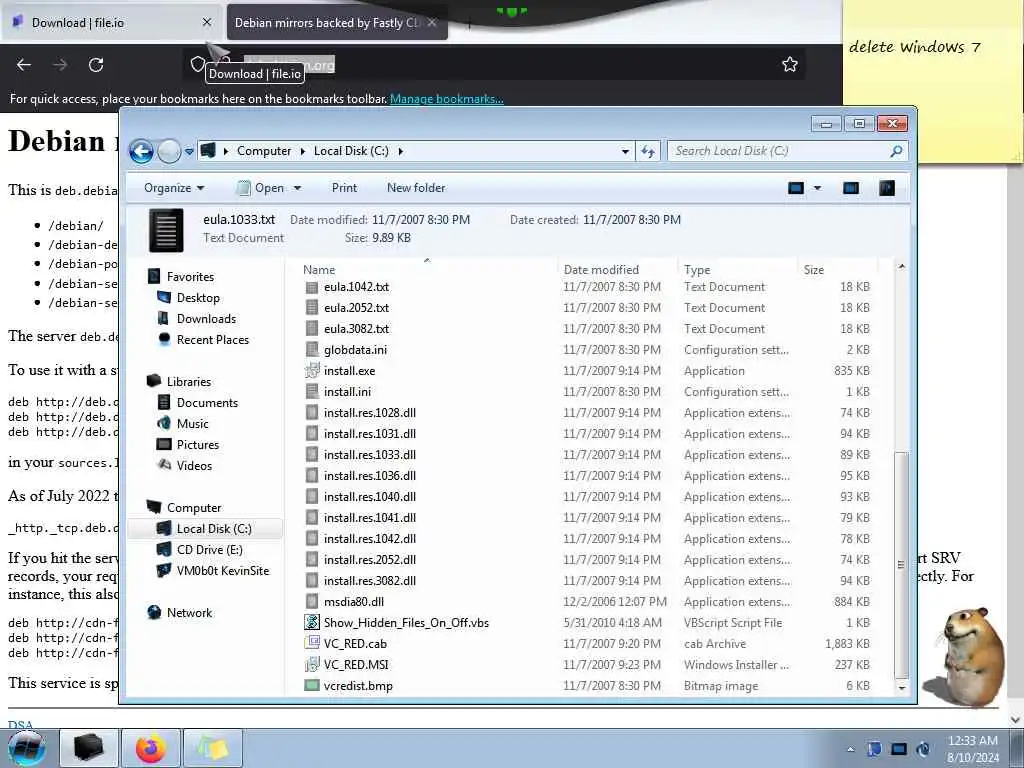Select the VC_RED.MSI installer icon

[x=312, y=665]
